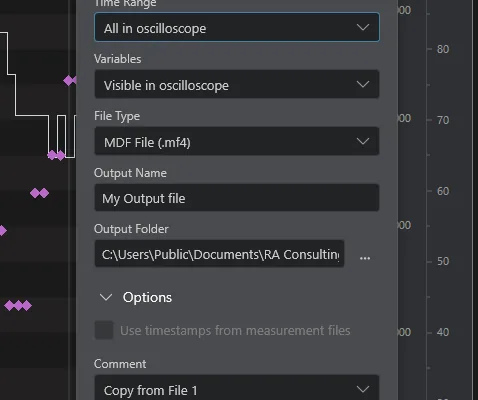Click the 70 label on the axis

(443, 120)
